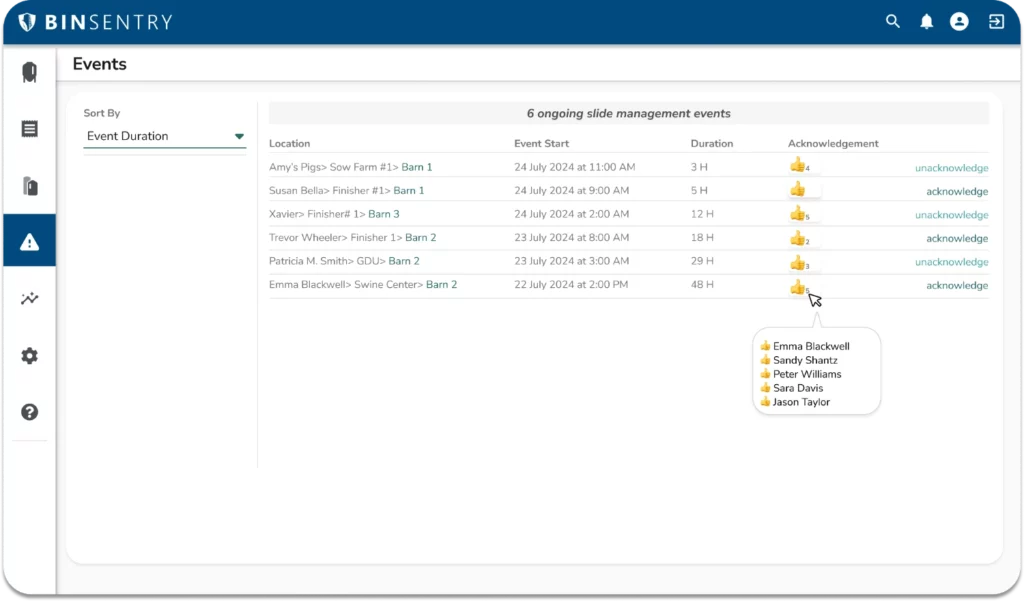The image size is (1024, 601).
Task: Click the search magnifier icon
Action: point(893,22)
